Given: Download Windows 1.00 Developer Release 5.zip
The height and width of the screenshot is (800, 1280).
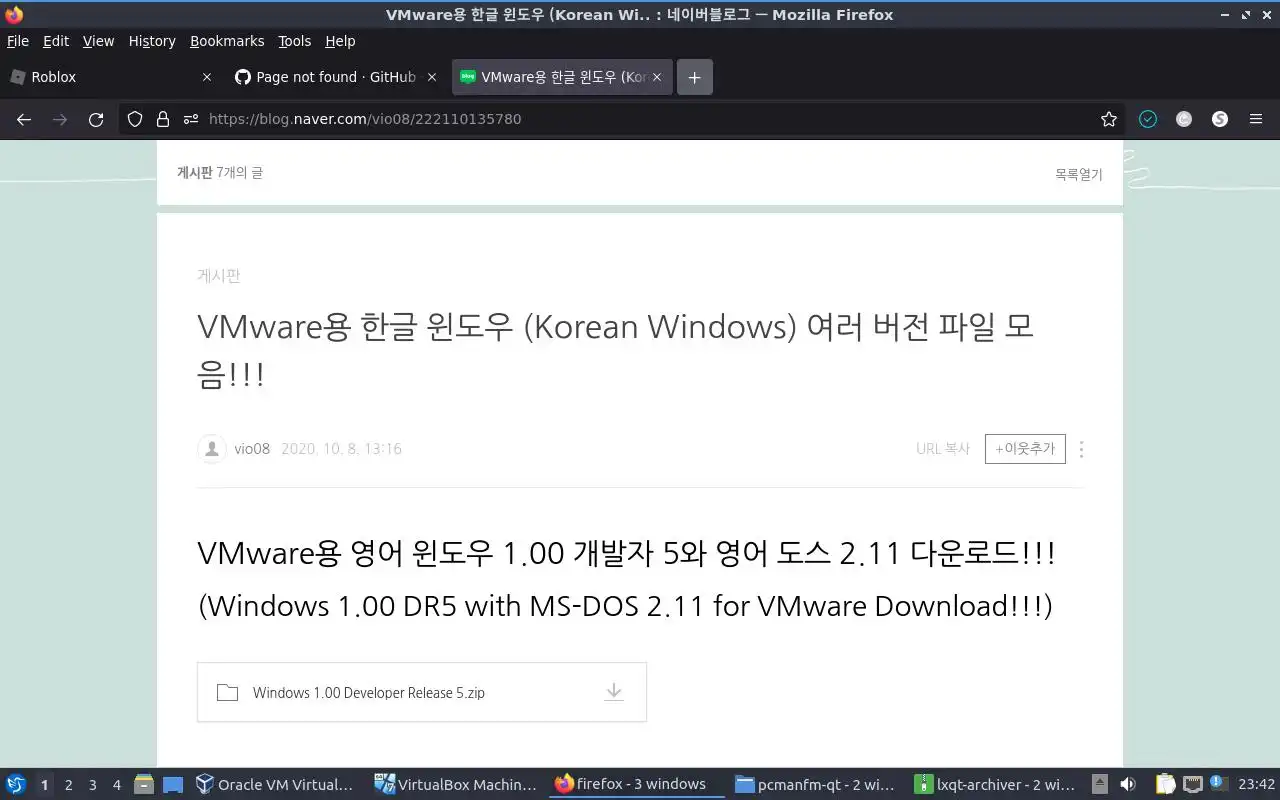Looking at the screenshot, I should tap(614, 692).
